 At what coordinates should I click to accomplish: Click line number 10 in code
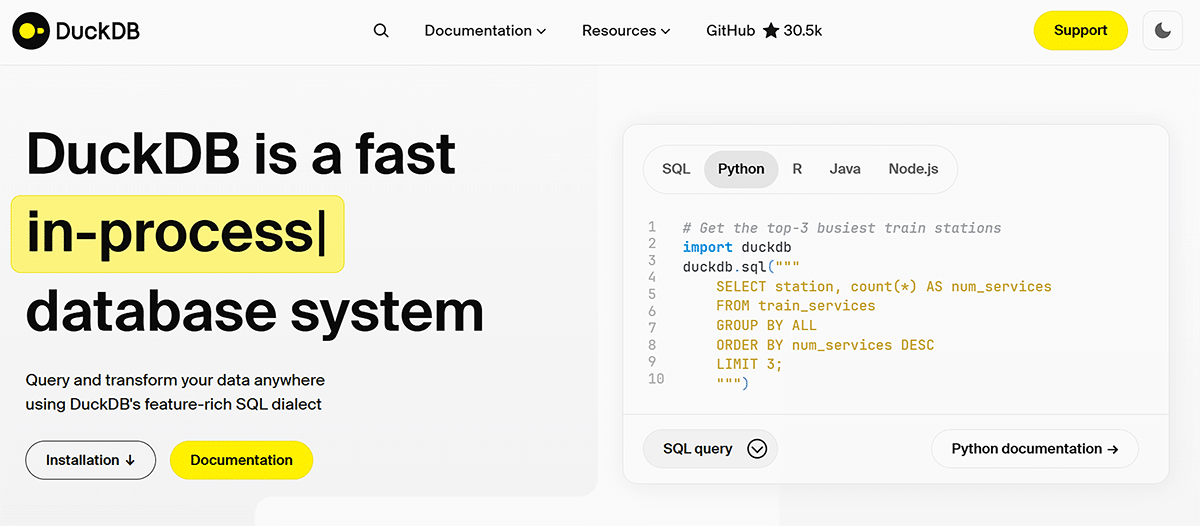[656, 379]
